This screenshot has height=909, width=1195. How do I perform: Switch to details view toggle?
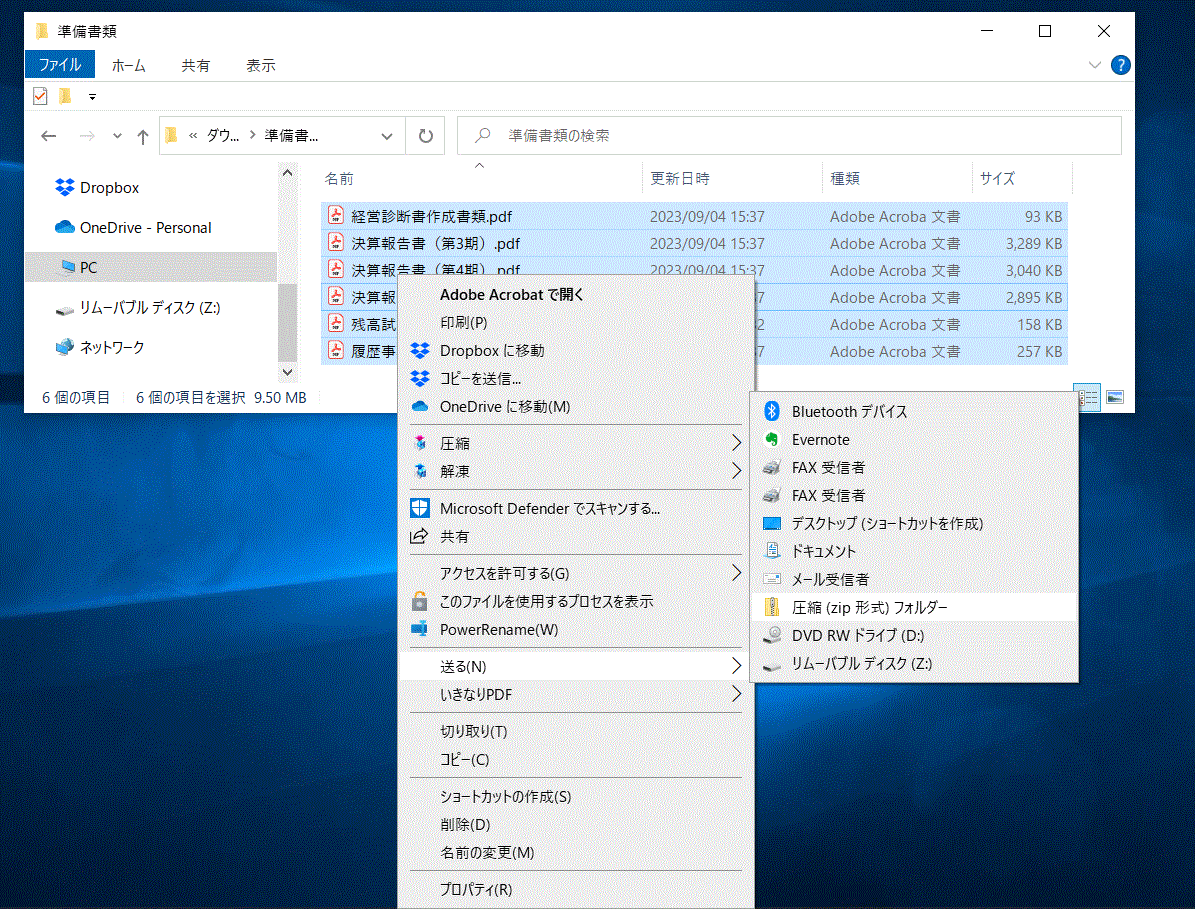point(1088,397)
